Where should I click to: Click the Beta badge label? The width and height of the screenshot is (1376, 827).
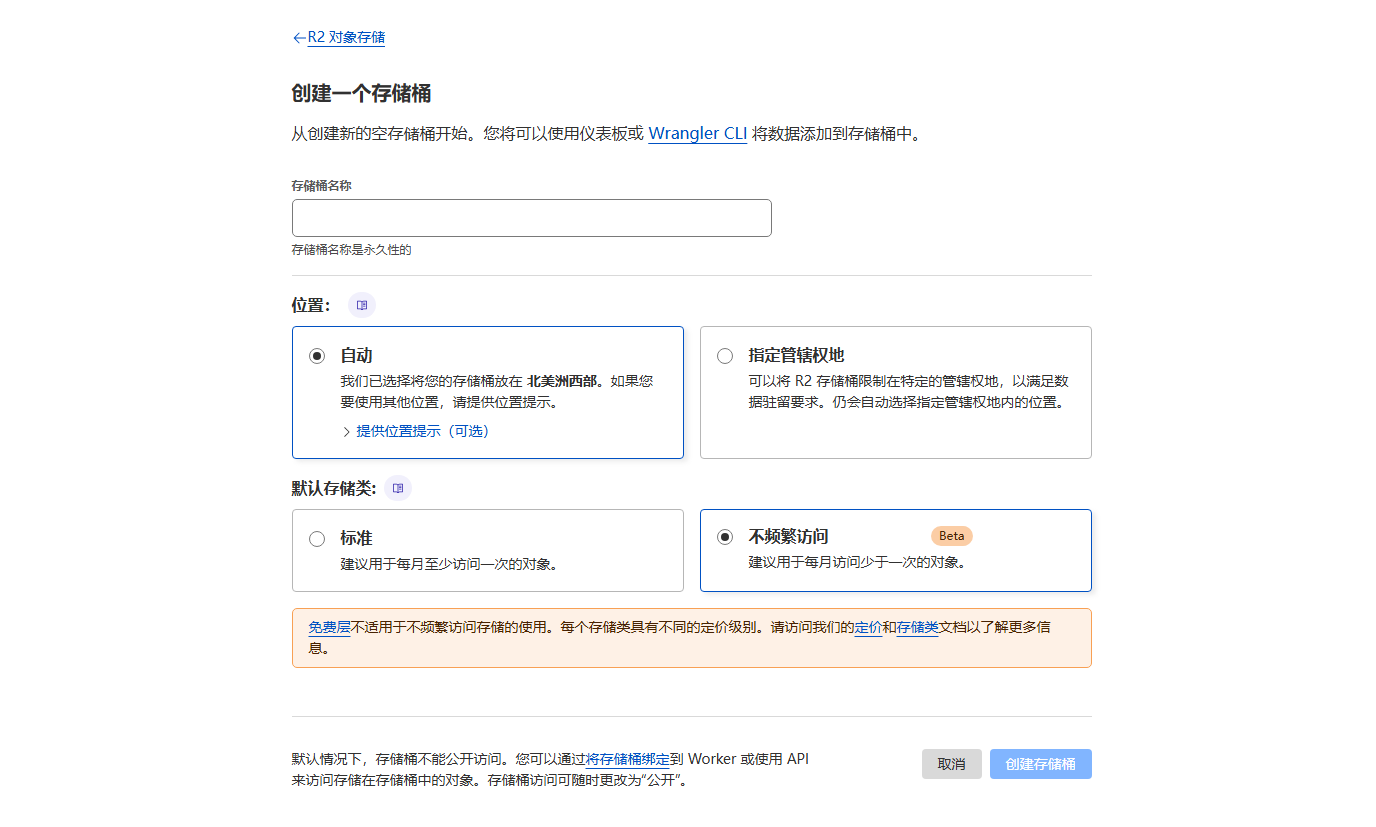click(x=951, y=536)
